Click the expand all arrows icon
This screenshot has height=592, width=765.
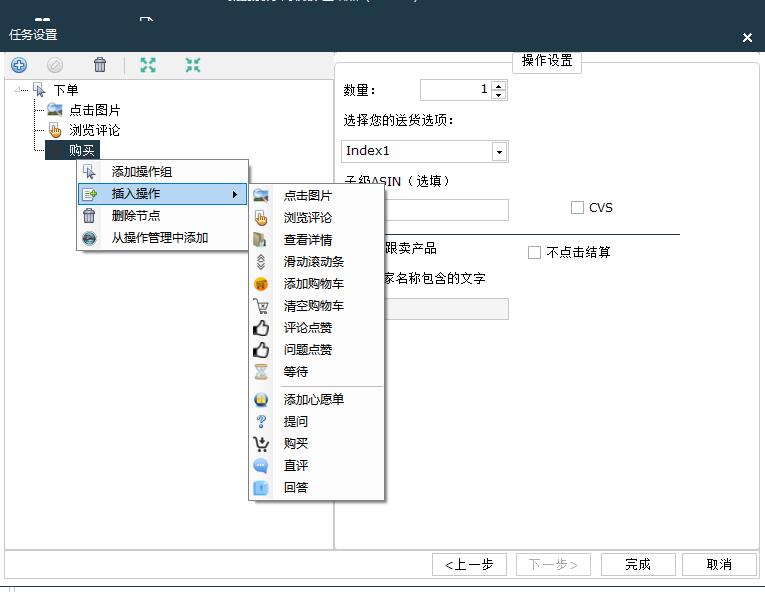point(148,65)
